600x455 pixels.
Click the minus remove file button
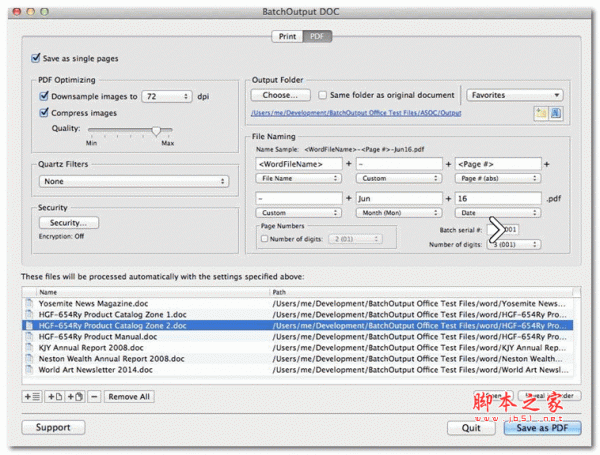94,396
